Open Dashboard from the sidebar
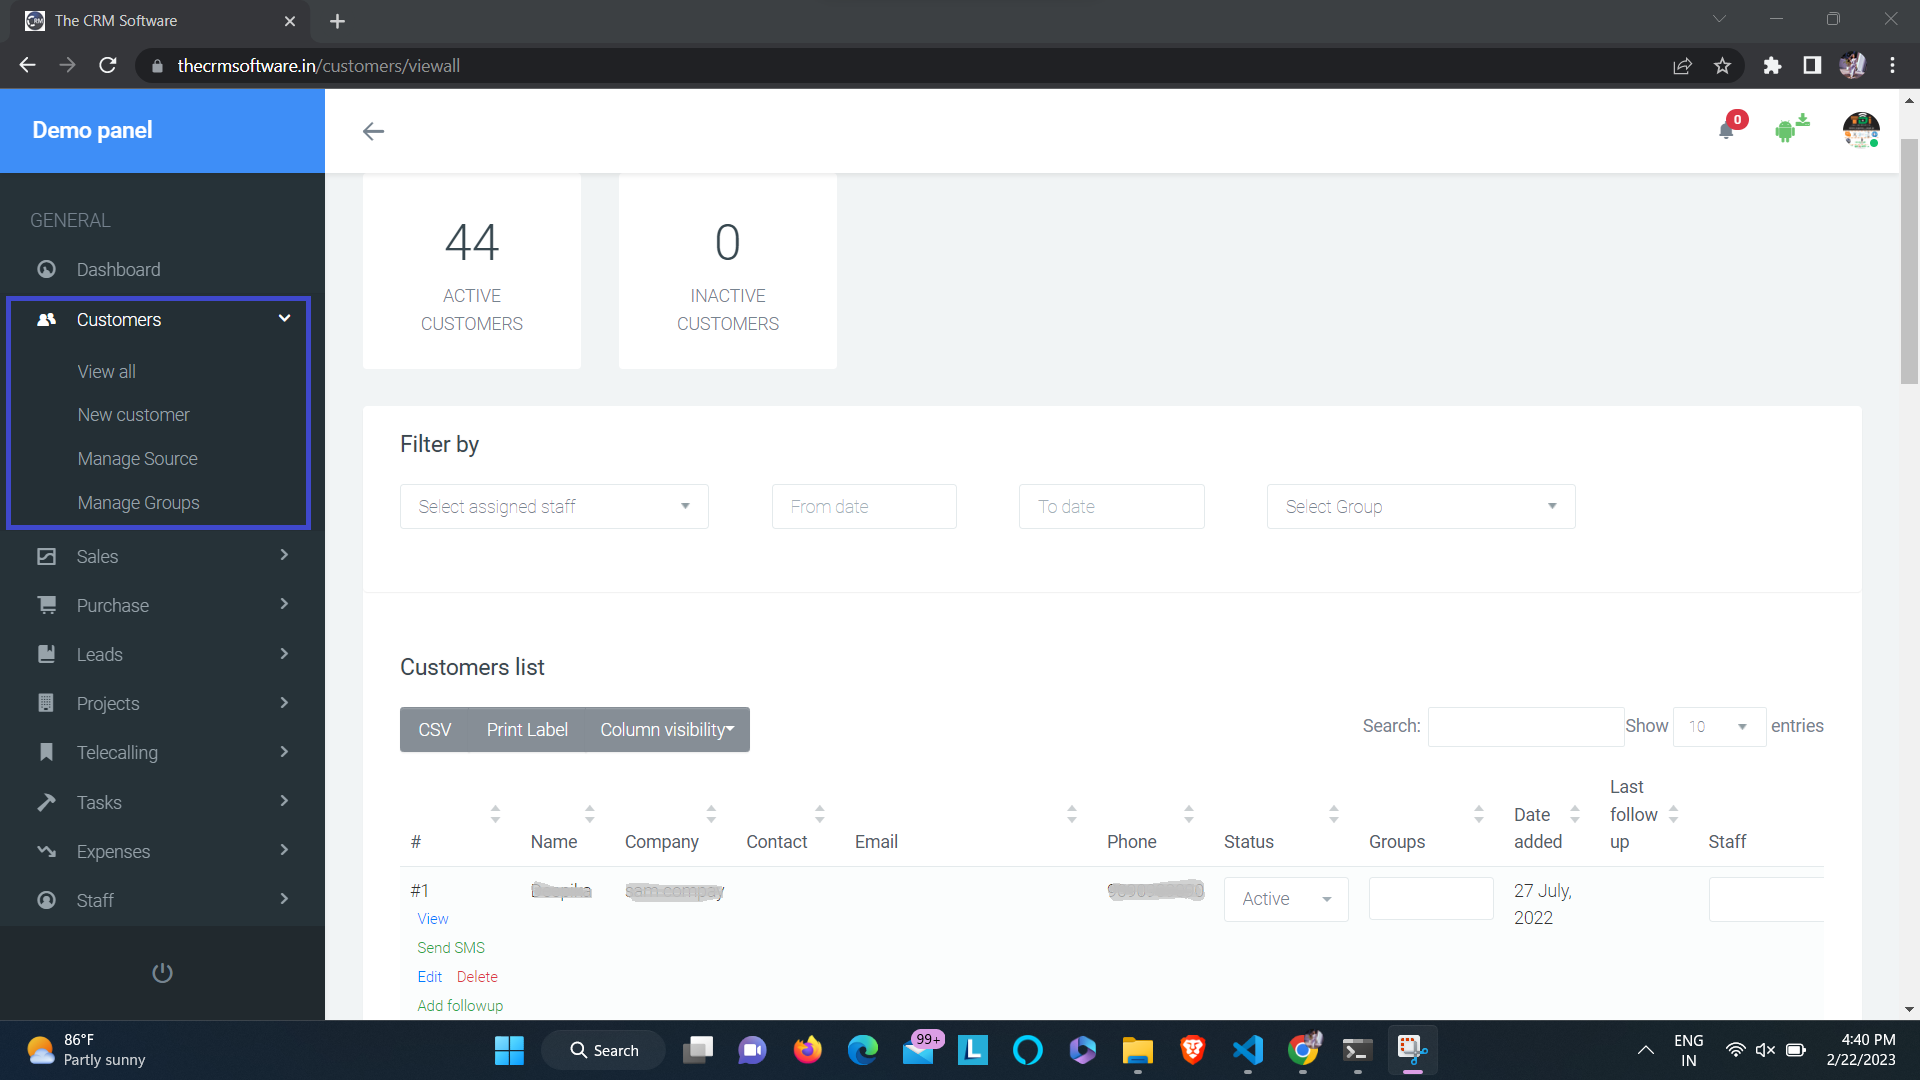Viewport: 1920px width, 1080px height. coord(118,269)
